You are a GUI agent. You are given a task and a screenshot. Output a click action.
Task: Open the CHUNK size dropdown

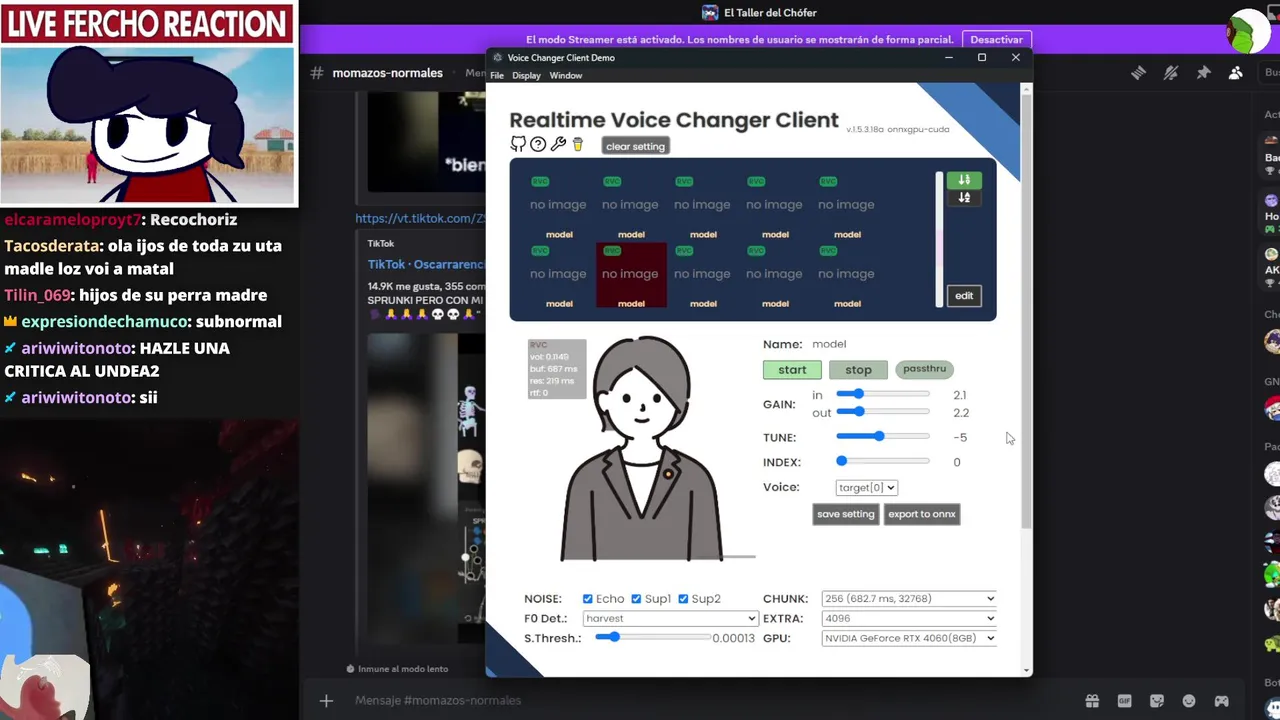(x=909, y=598)
